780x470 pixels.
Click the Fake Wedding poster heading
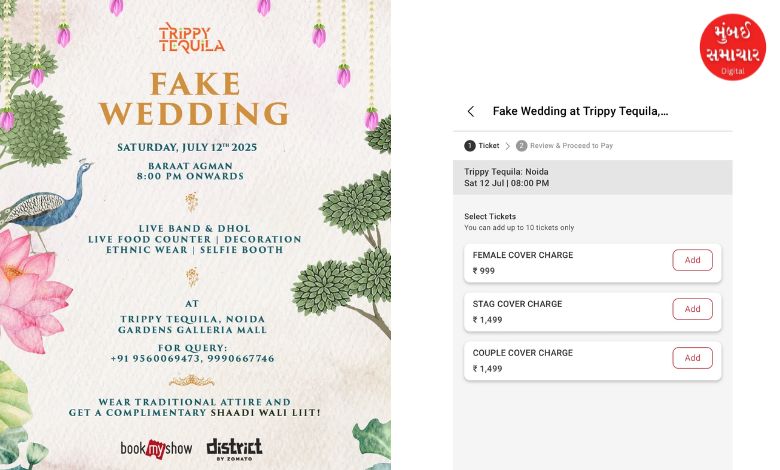click(x=195, y=98)
